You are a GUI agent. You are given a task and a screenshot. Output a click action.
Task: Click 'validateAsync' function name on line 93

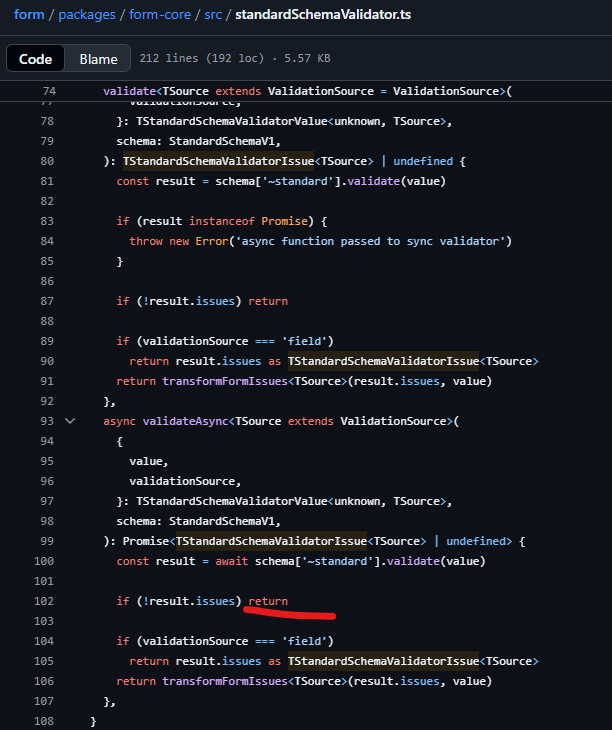coord(186,421)
